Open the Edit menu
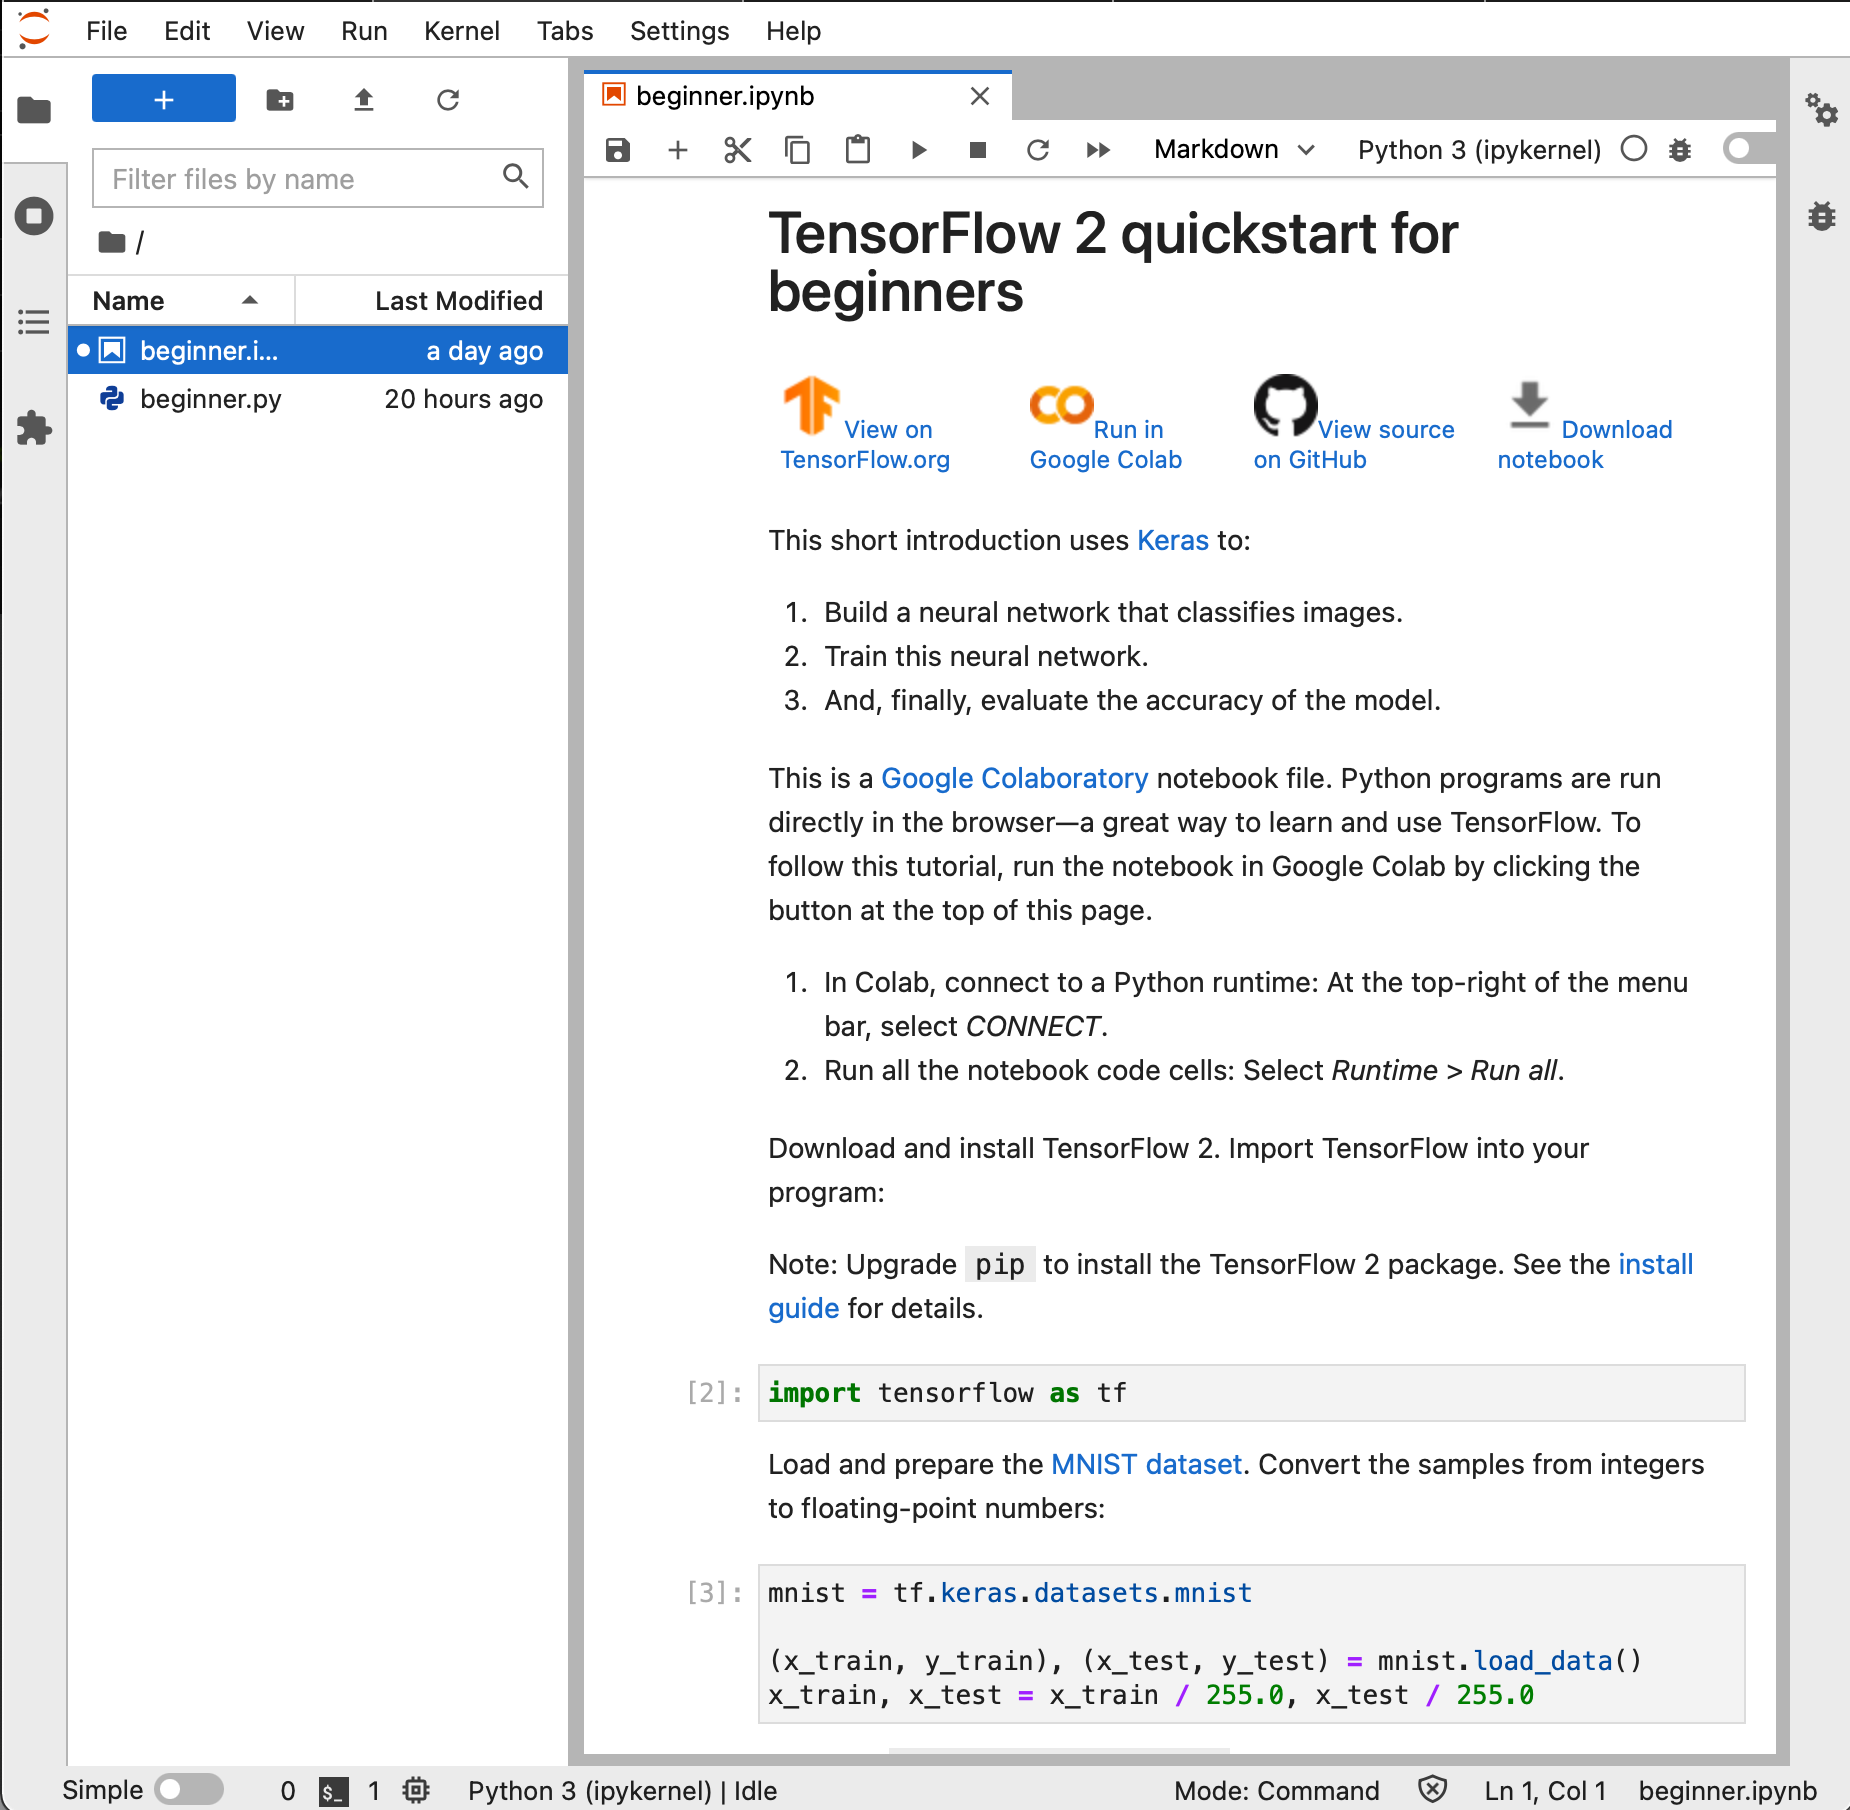The image size is (1850, 1810). point(187,31)
